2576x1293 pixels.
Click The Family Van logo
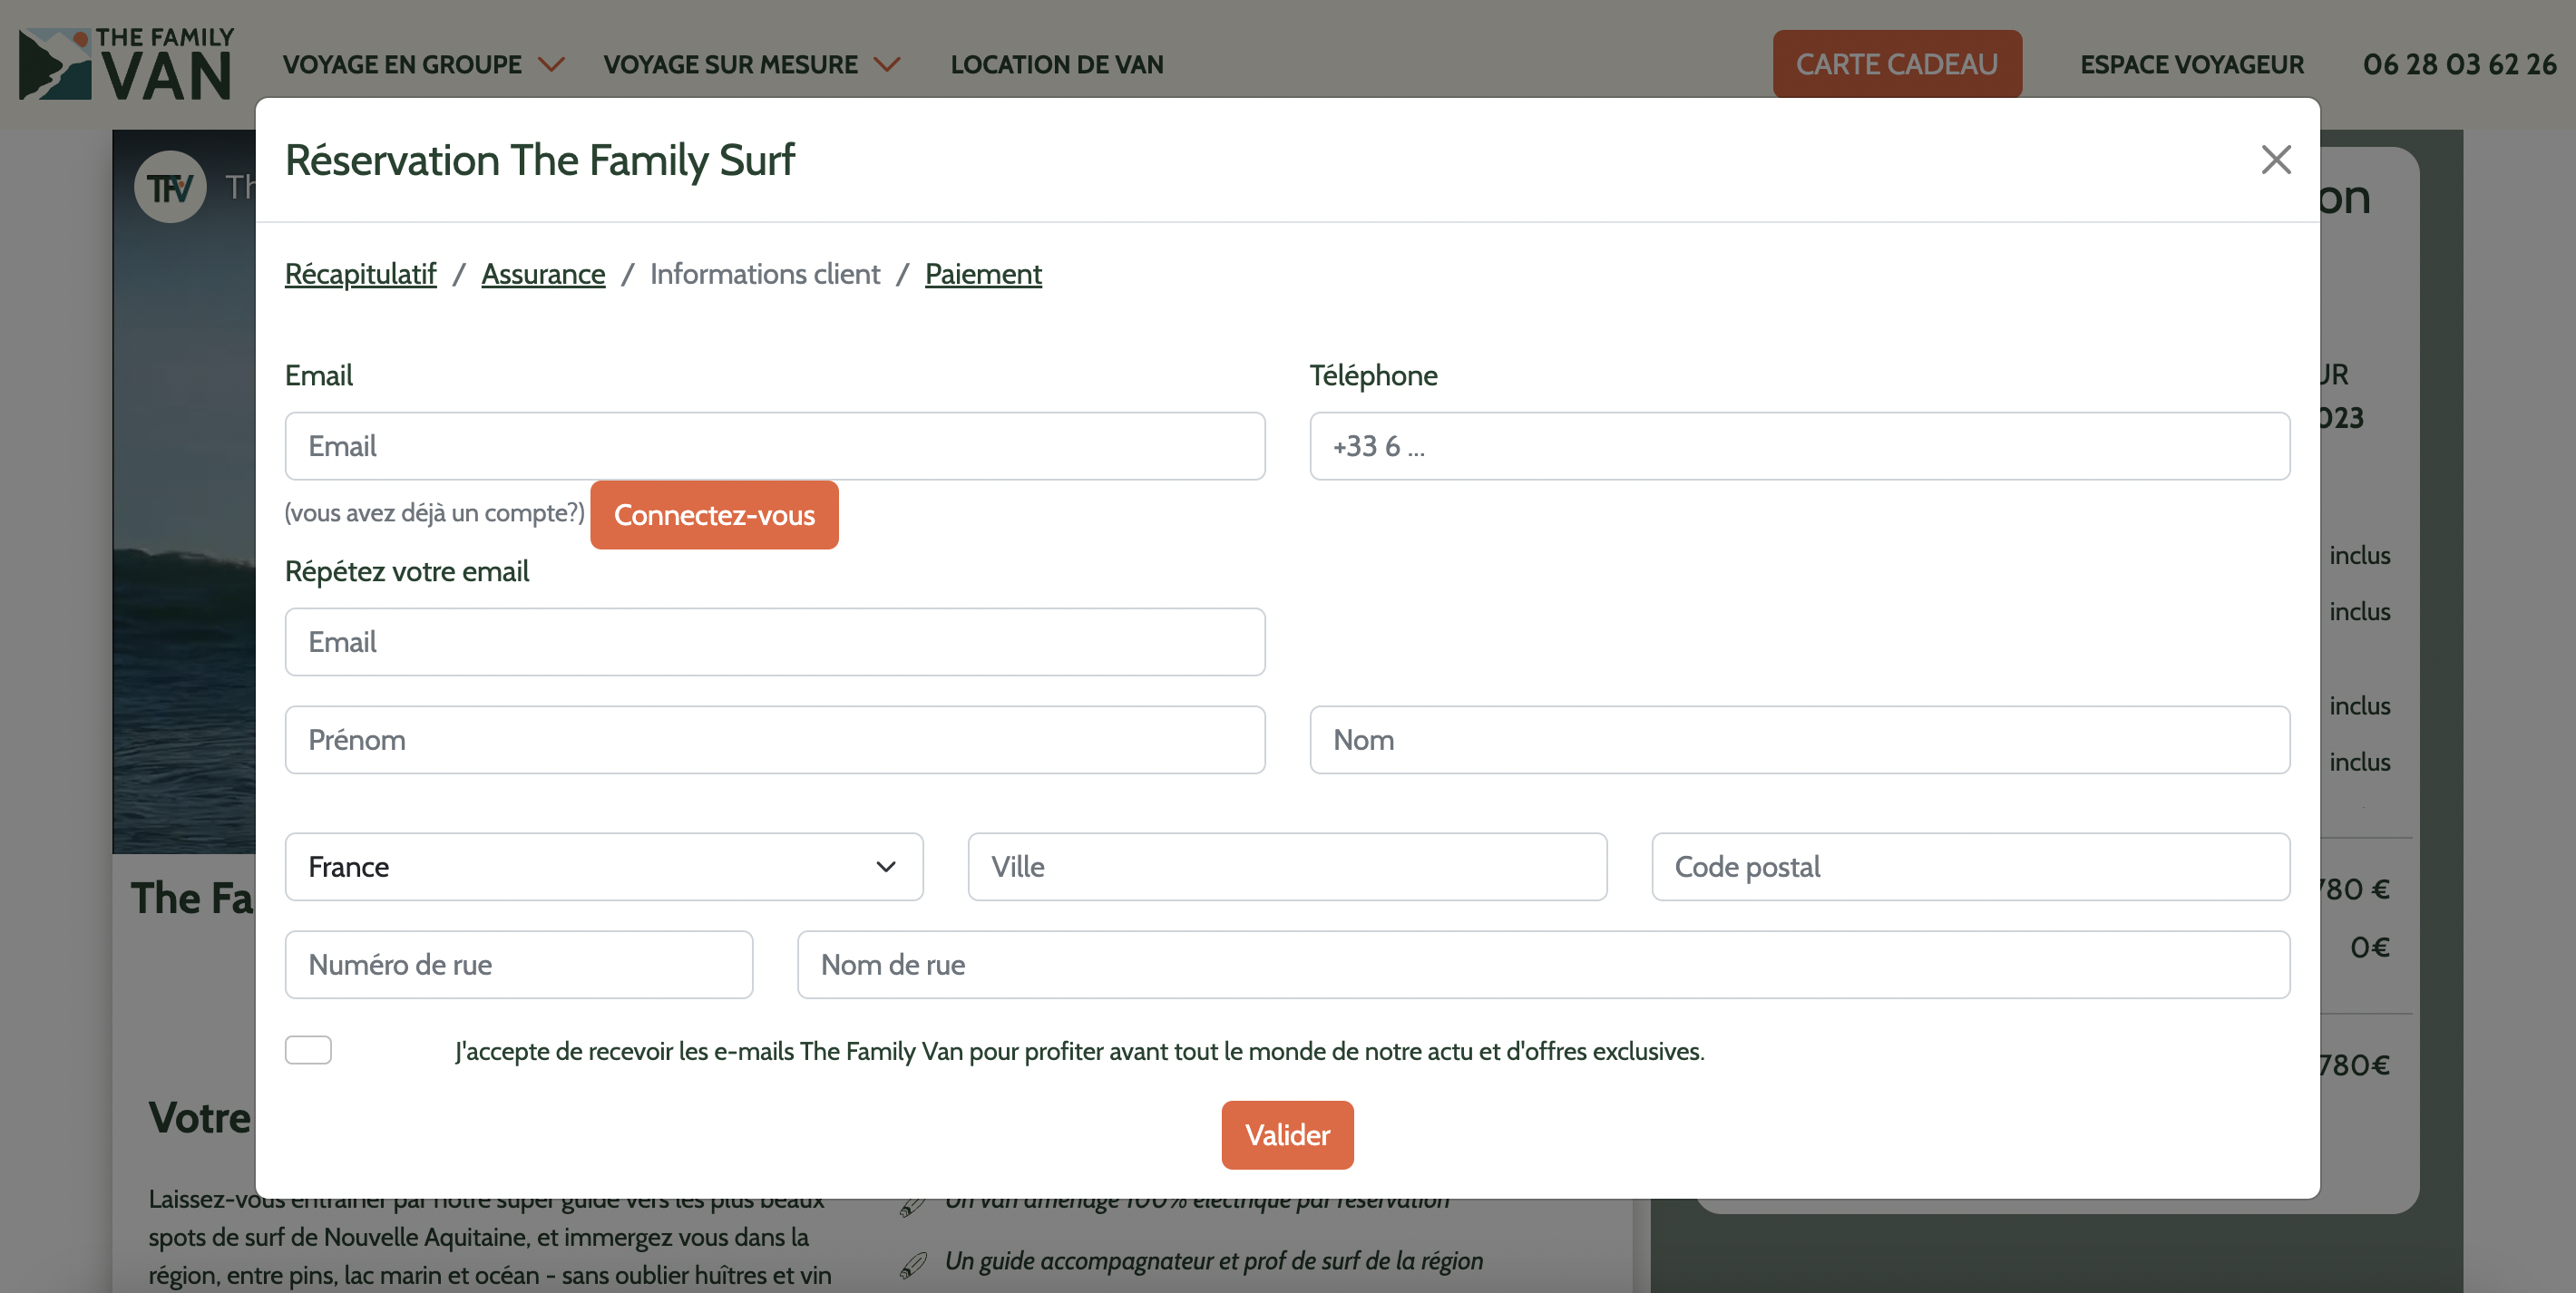click(x=126, y=64)
